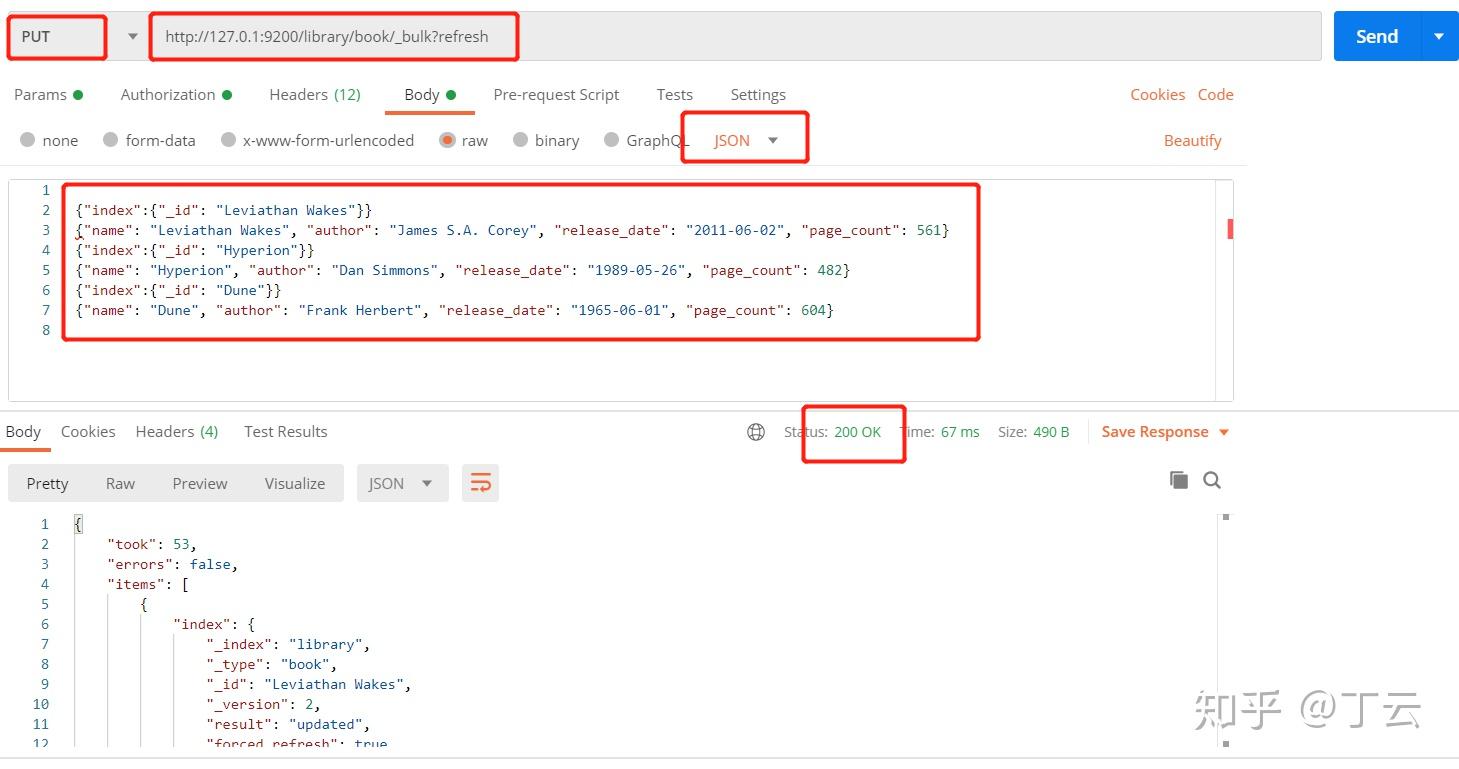
Task: Select the none body radio button
Action: click(27, 140)
